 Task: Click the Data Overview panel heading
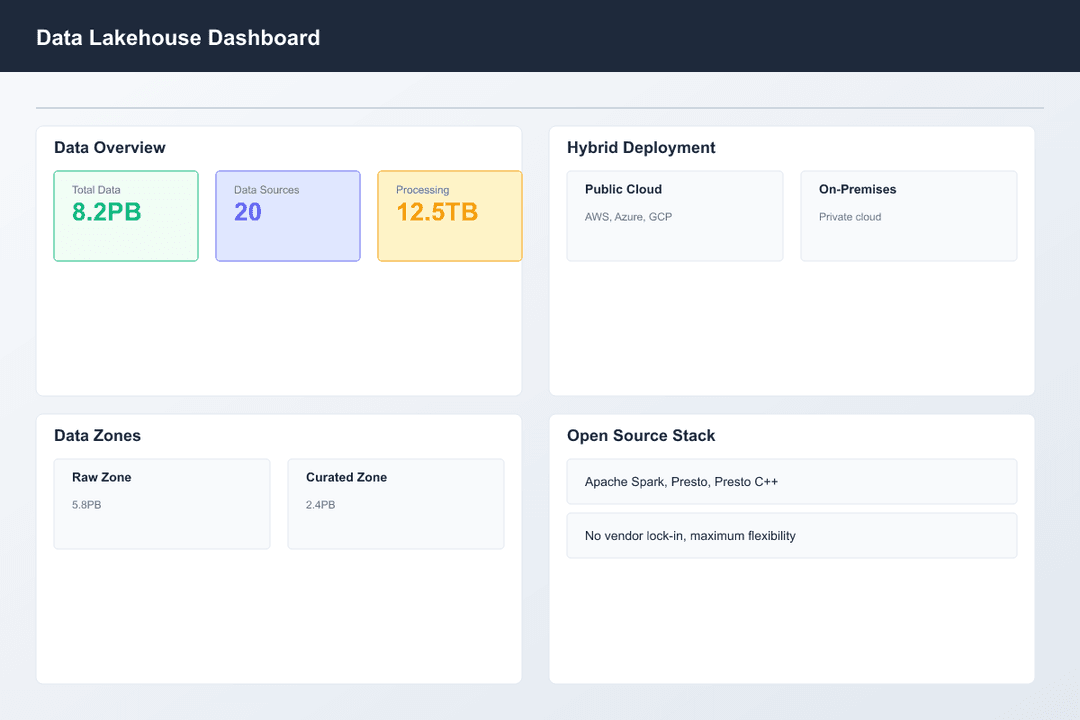(110, 148)
